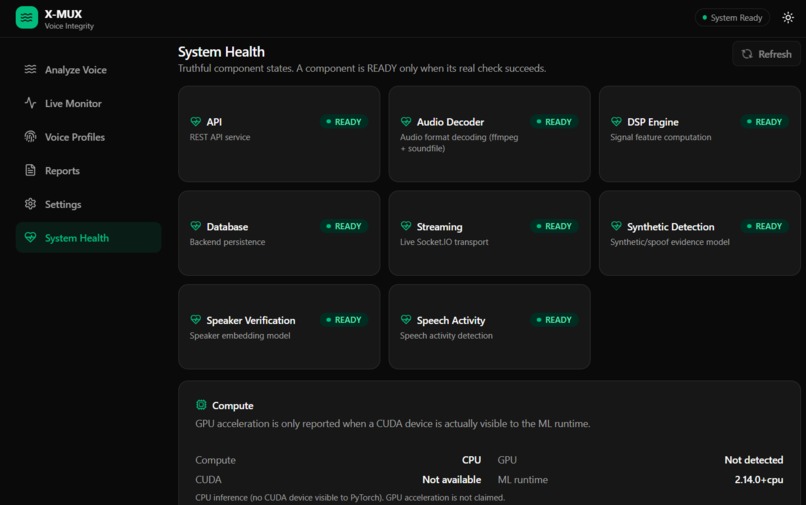Click the heart icon on Audio Decoder card
Image resolution: width=806 pixels, height=505 pixels.
click(406, 121)
